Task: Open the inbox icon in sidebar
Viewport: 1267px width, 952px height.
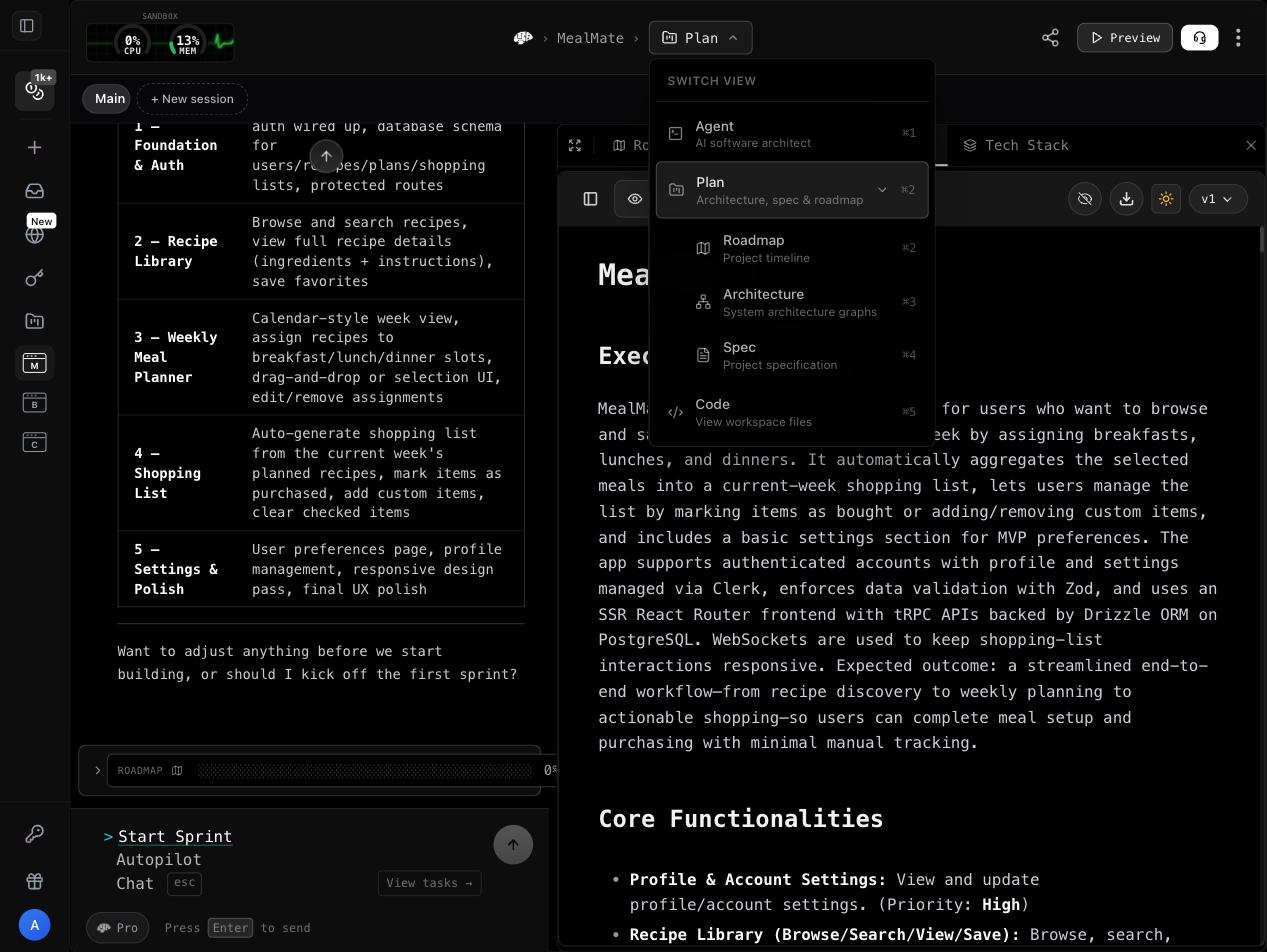Action: [35, 191]
